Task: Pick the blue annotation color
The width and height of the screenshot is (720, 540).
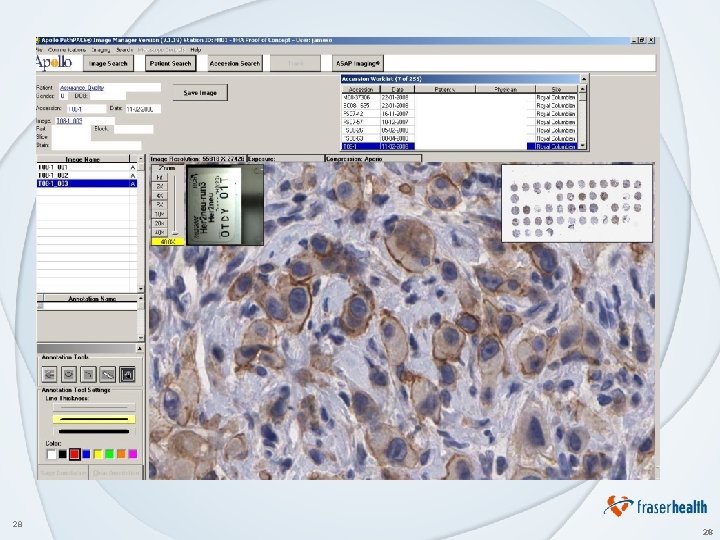Action: click(86, 454)
